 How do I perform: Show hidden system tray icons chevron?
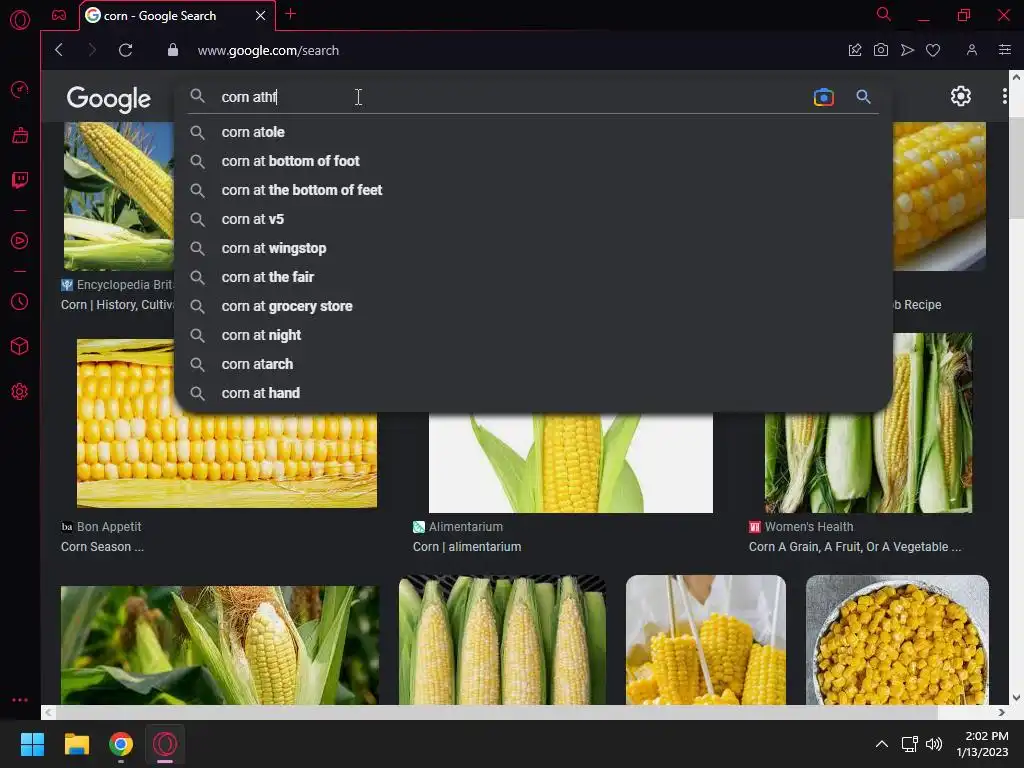[882, 744]
